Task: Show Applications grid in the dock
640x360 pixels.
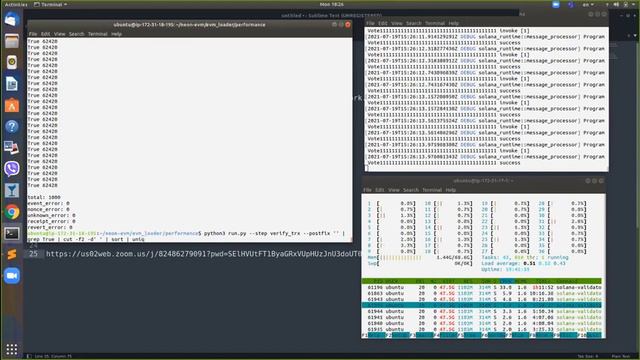Action: [x=12, y=349]
